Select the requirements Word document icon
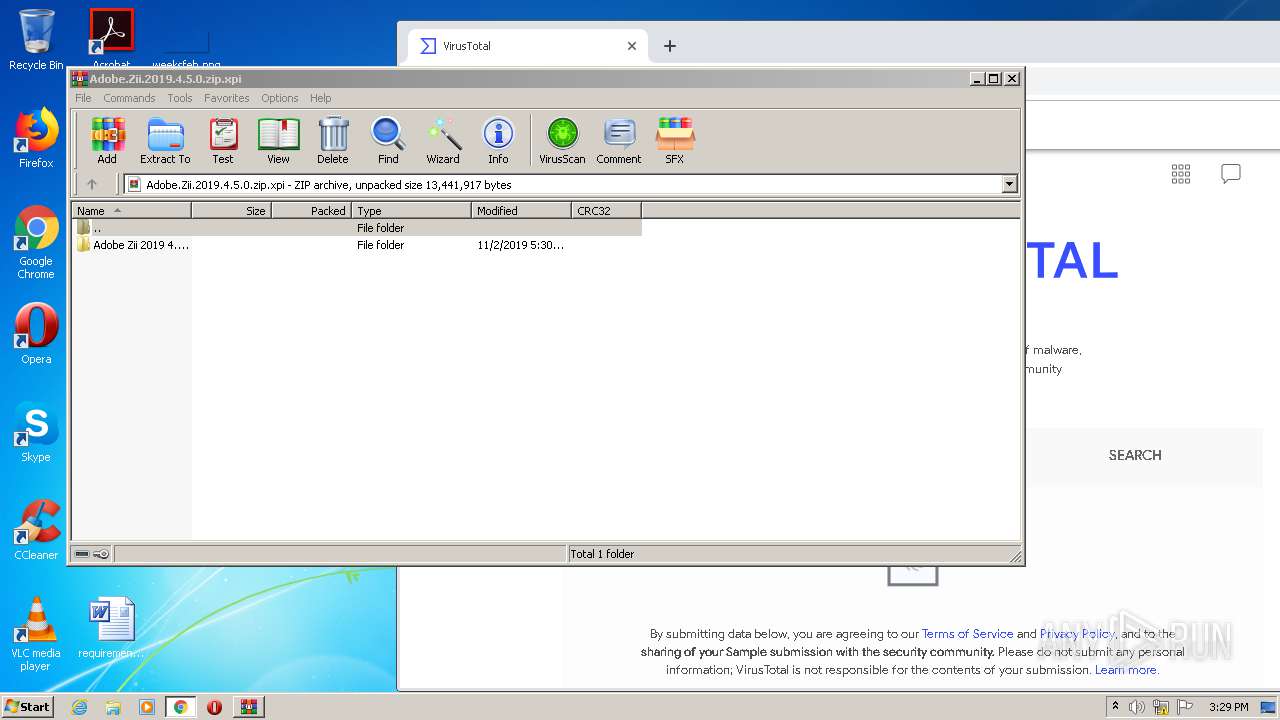Viewport: 1280px width, 720px height. [111, 628]
